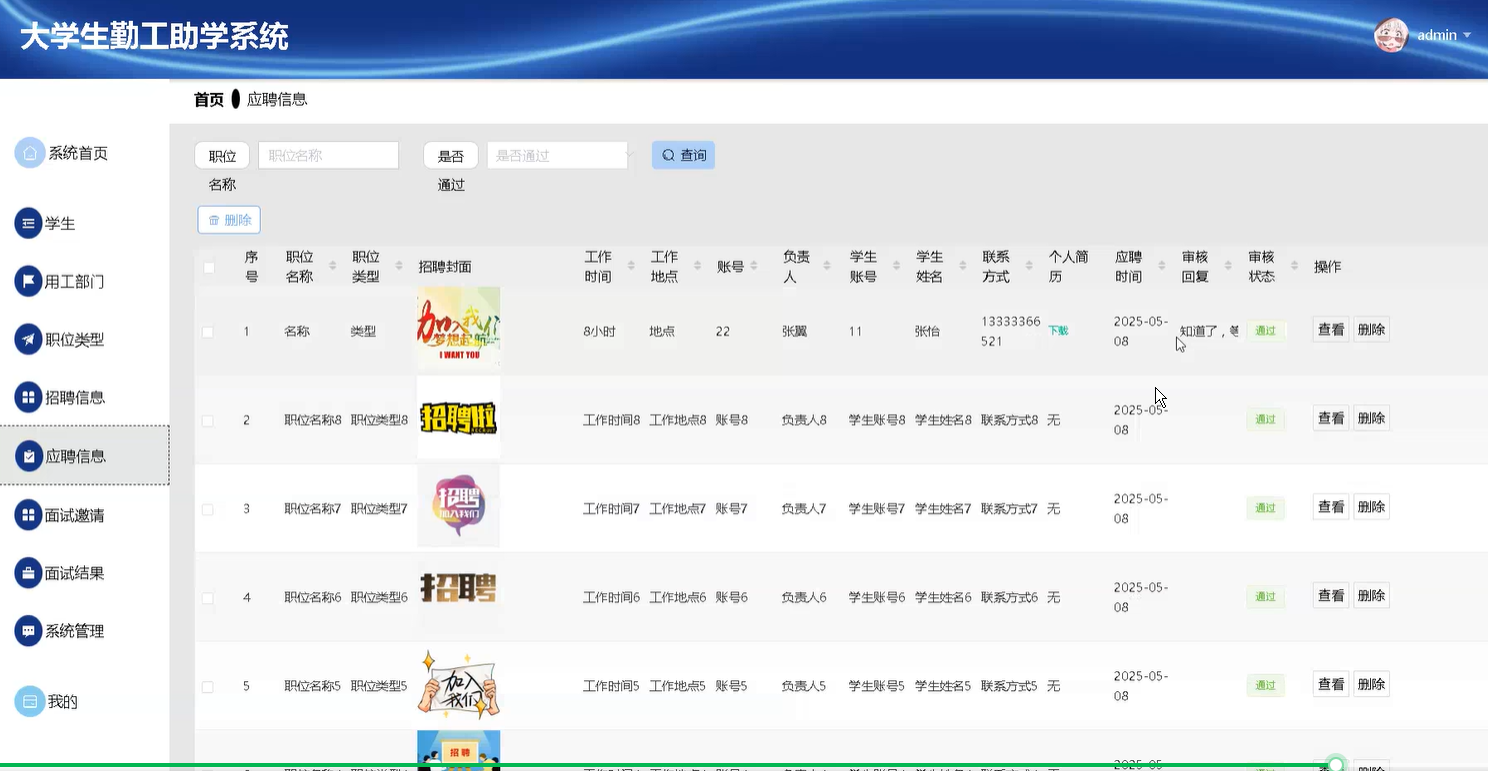Click the 下载 resume link in row 1
This screenshot has width=1488, height=771.
(1058, 331)
